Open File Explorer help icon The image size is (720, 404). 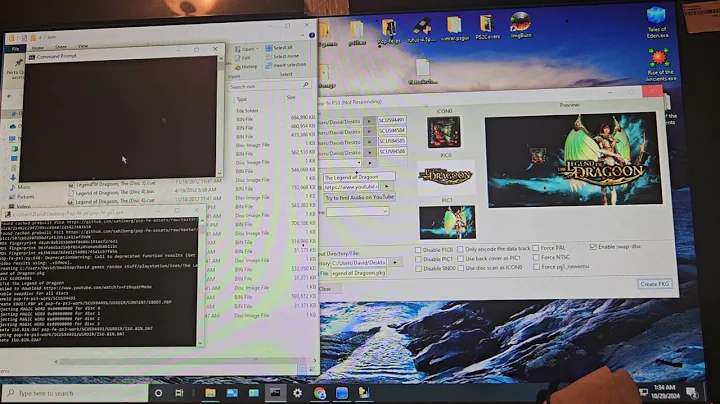pyautogui.click(x=312, y=35)
